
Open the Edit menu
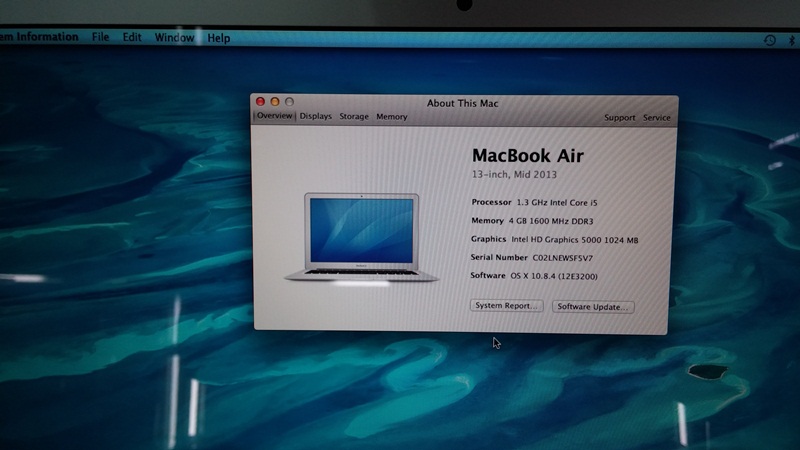132,37
